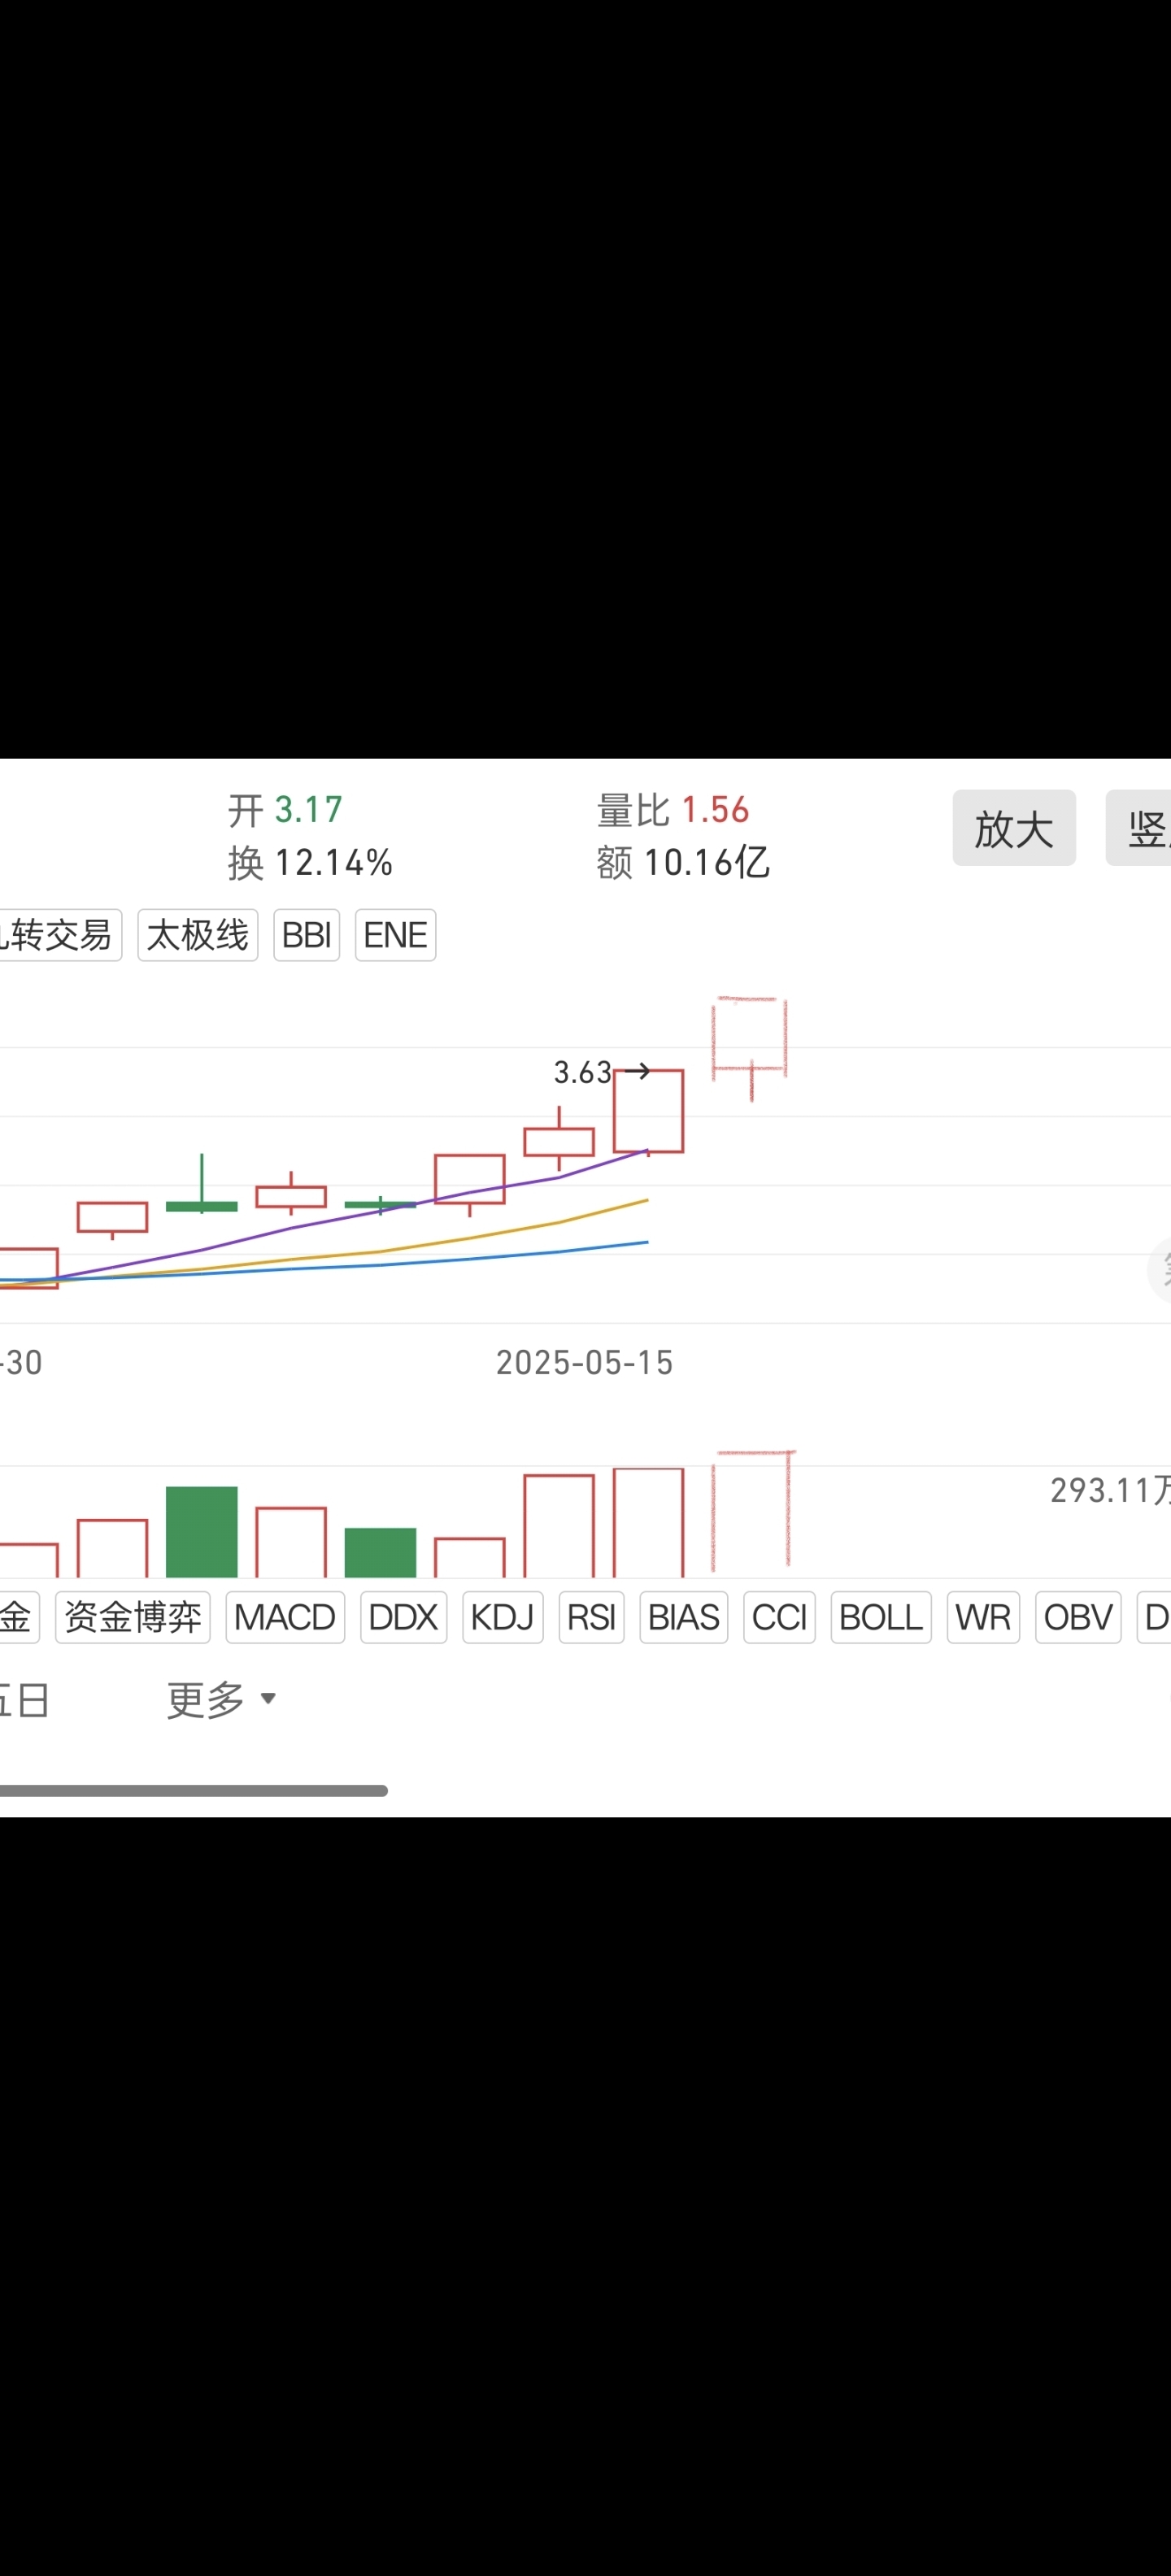Open the 更多 period dropdown

click(x=222, y=1700)
